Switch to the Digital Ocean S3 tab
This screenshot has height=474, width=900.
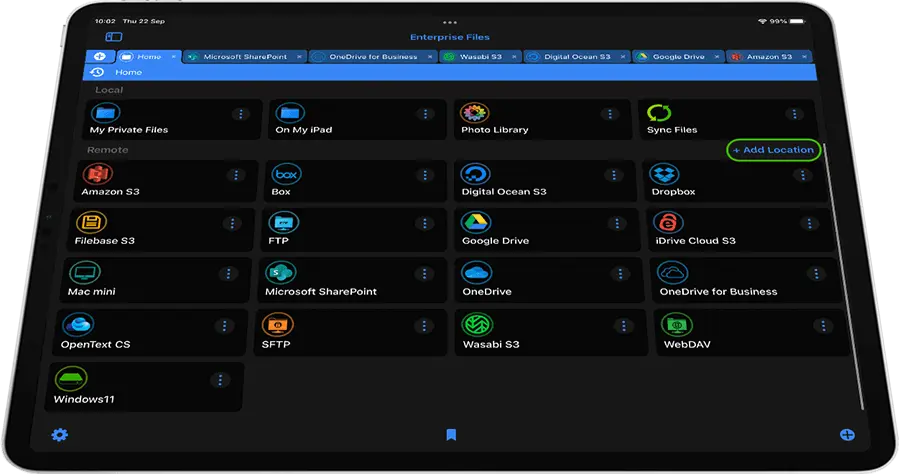[x=576, y=57]
